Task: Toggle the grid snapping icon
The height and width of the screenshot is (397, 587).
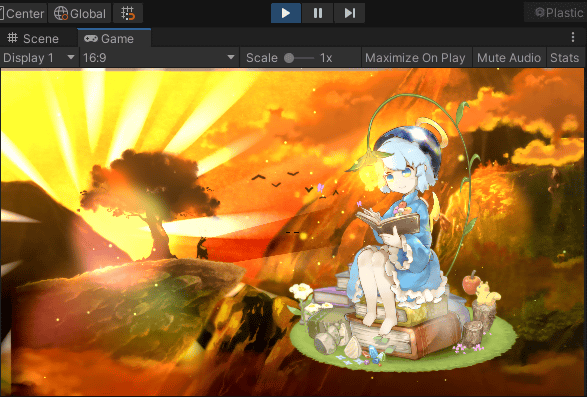Action: click(128, 13)
